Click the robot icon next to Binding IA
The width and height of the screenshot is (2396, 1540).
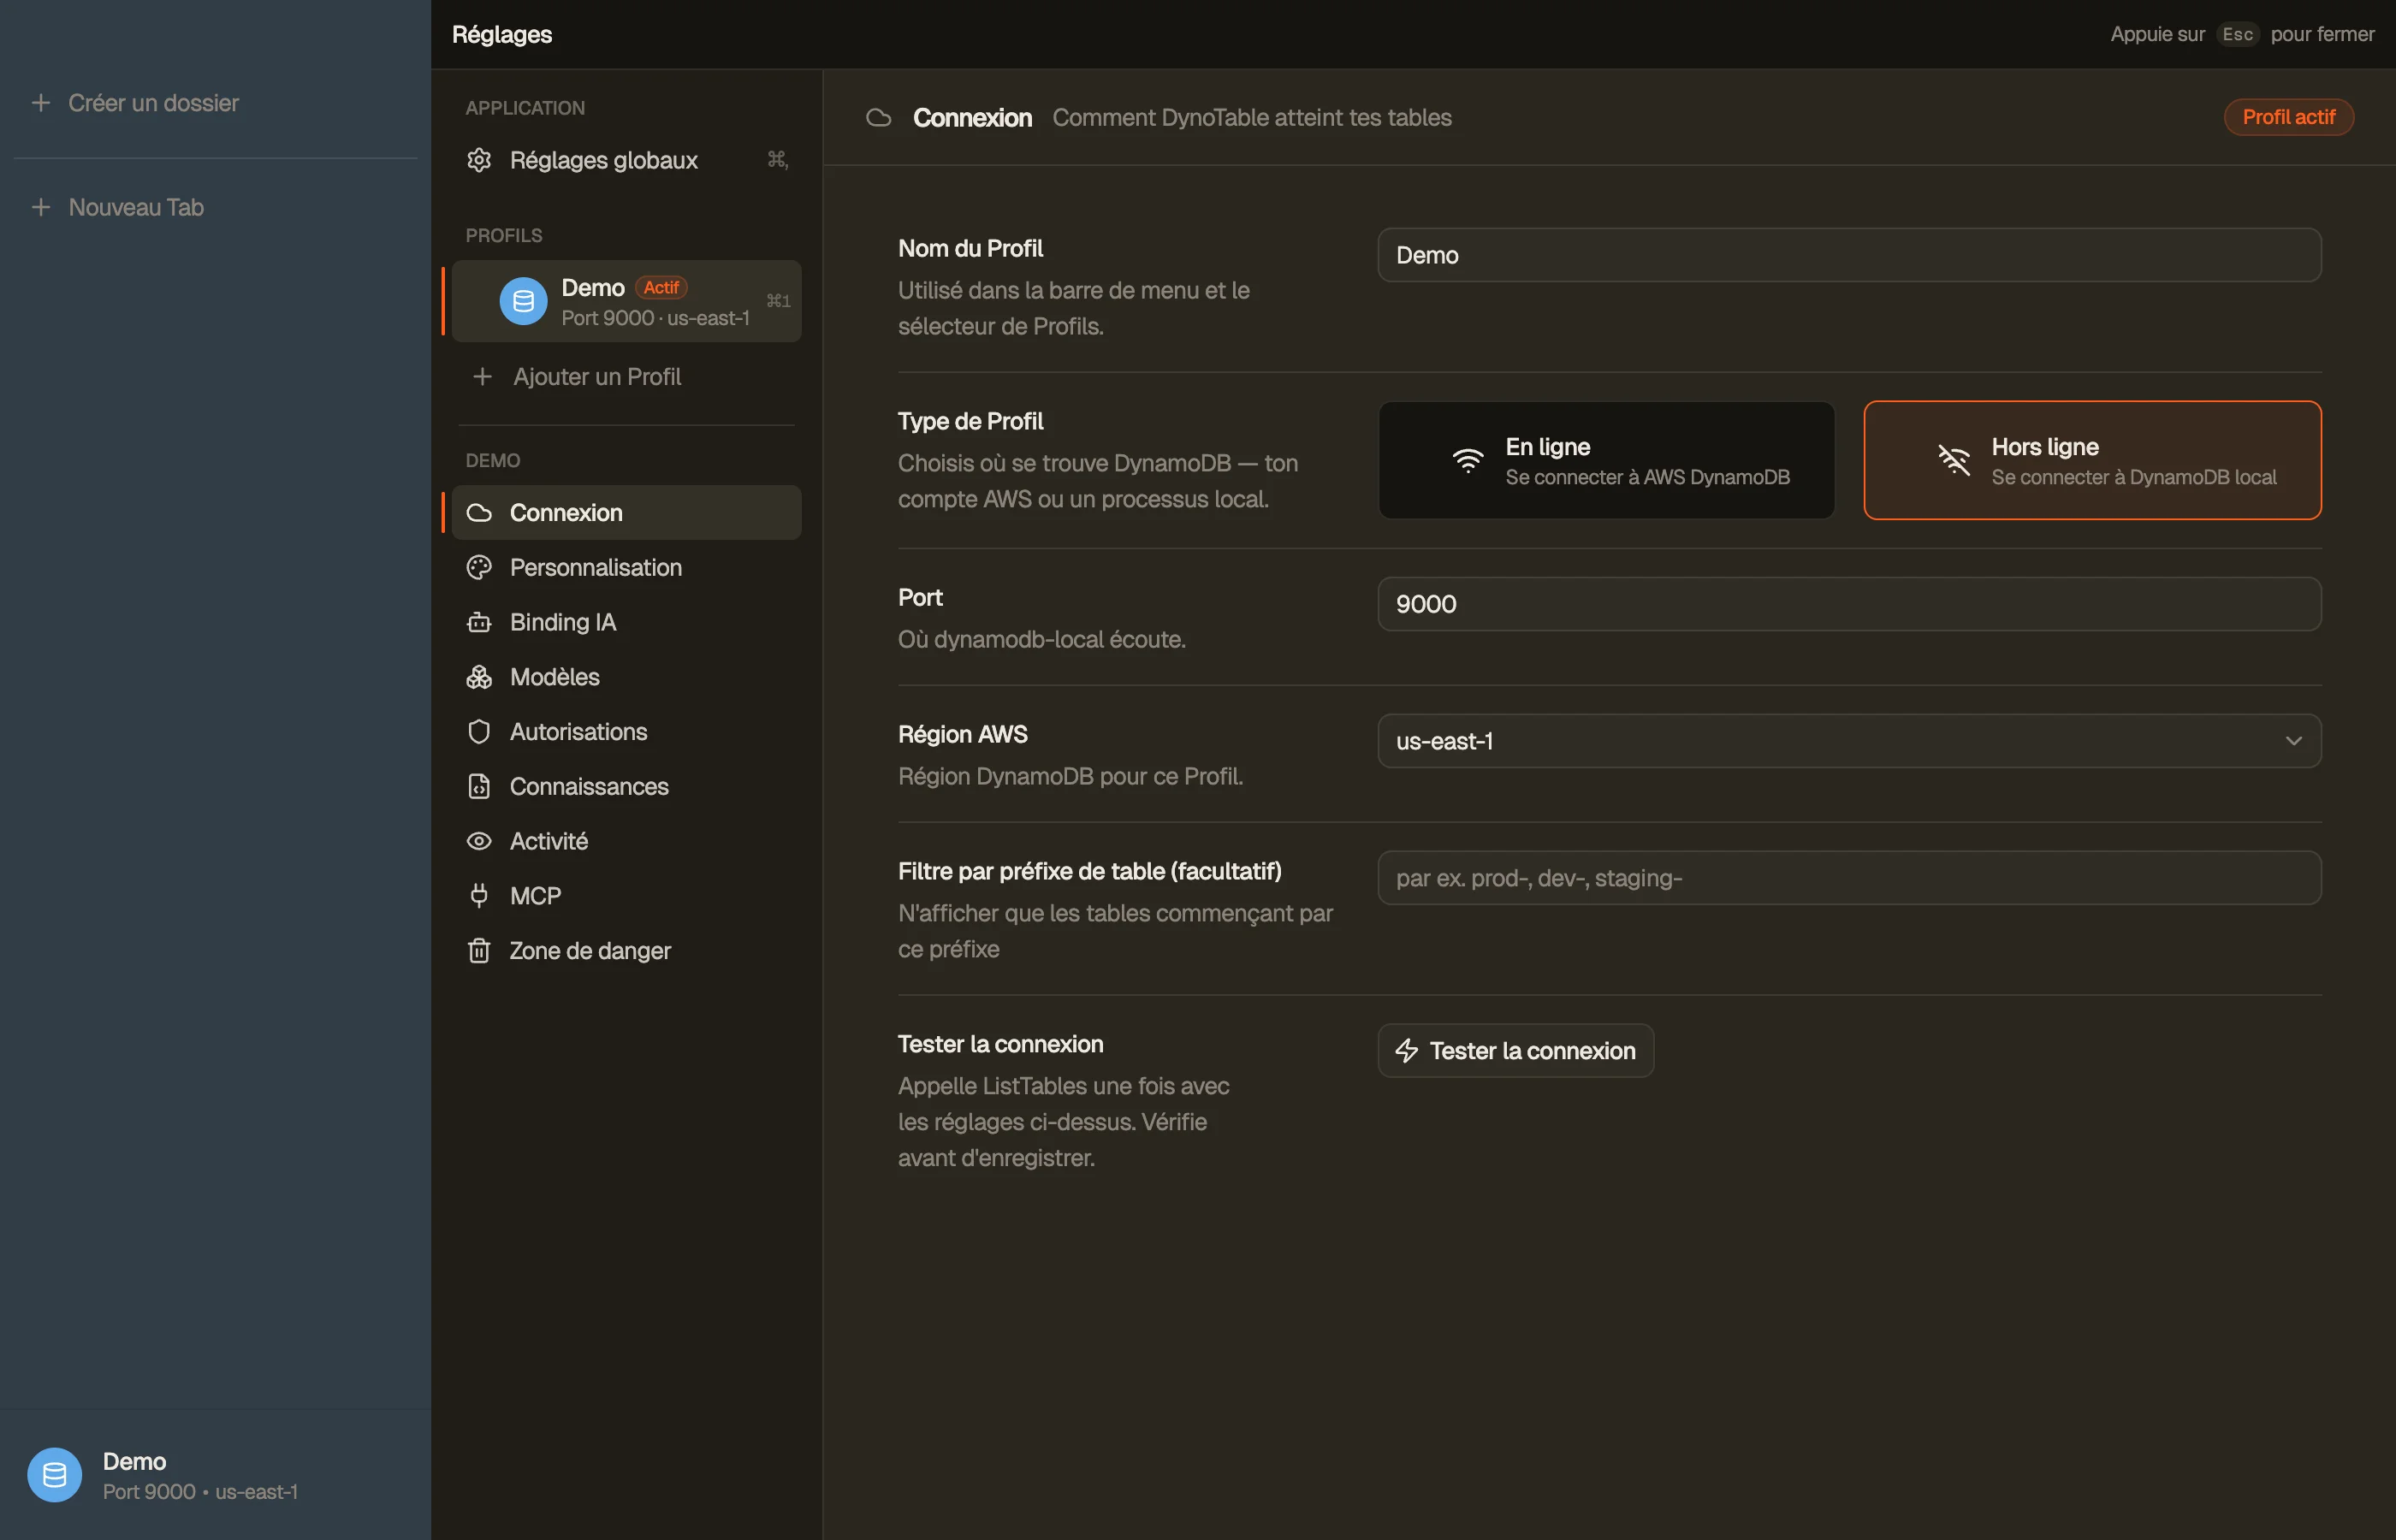coord(479,622)
